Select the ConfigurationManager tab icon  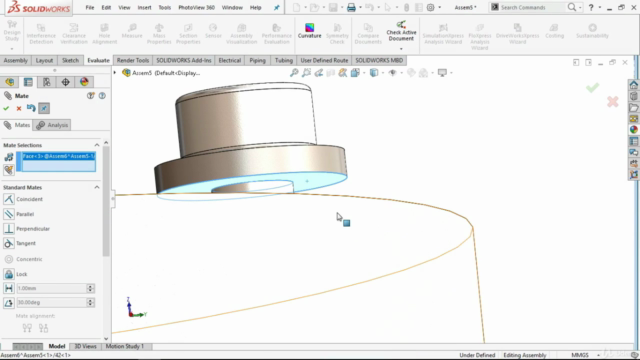coord(47,82)
